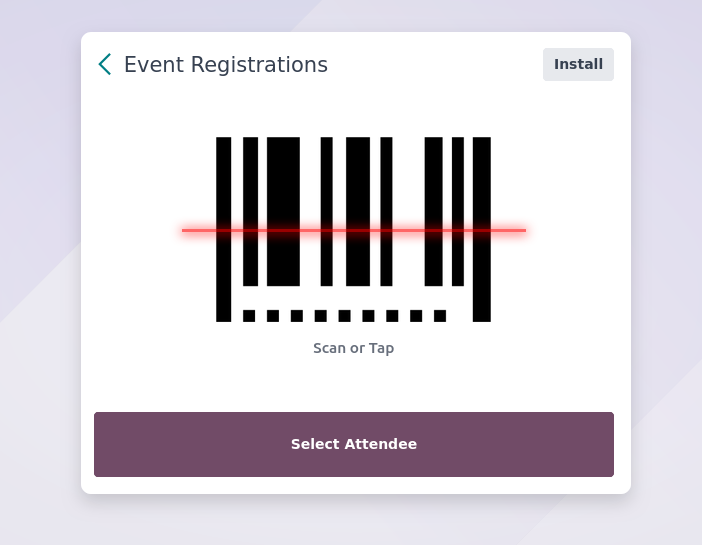702x545 pixels.
Task: Go back using the teal chevron arrow
Action: (105, 64)
